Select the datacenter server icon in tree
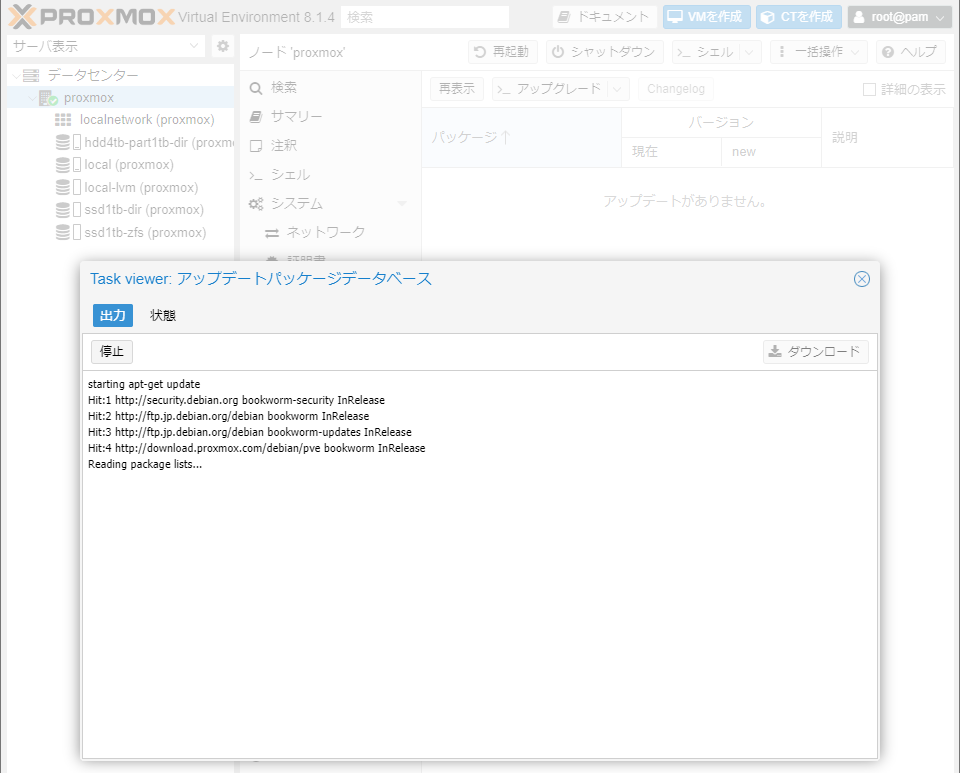The height and width of the screenshot is (773, 960). click(31, 75)
